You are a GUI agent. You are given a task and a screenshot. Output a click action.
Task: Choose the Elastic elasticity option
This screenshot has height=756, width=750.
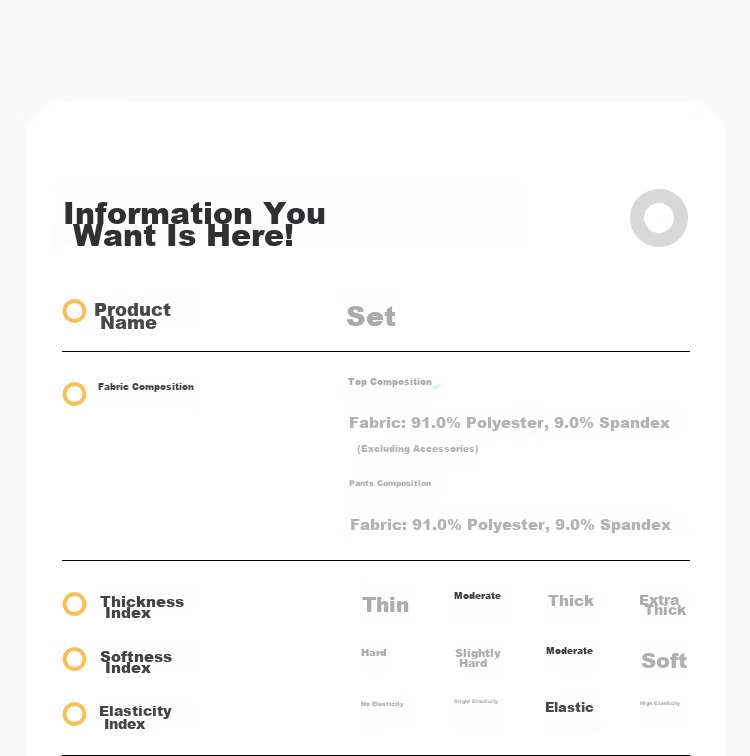point(569,707)
